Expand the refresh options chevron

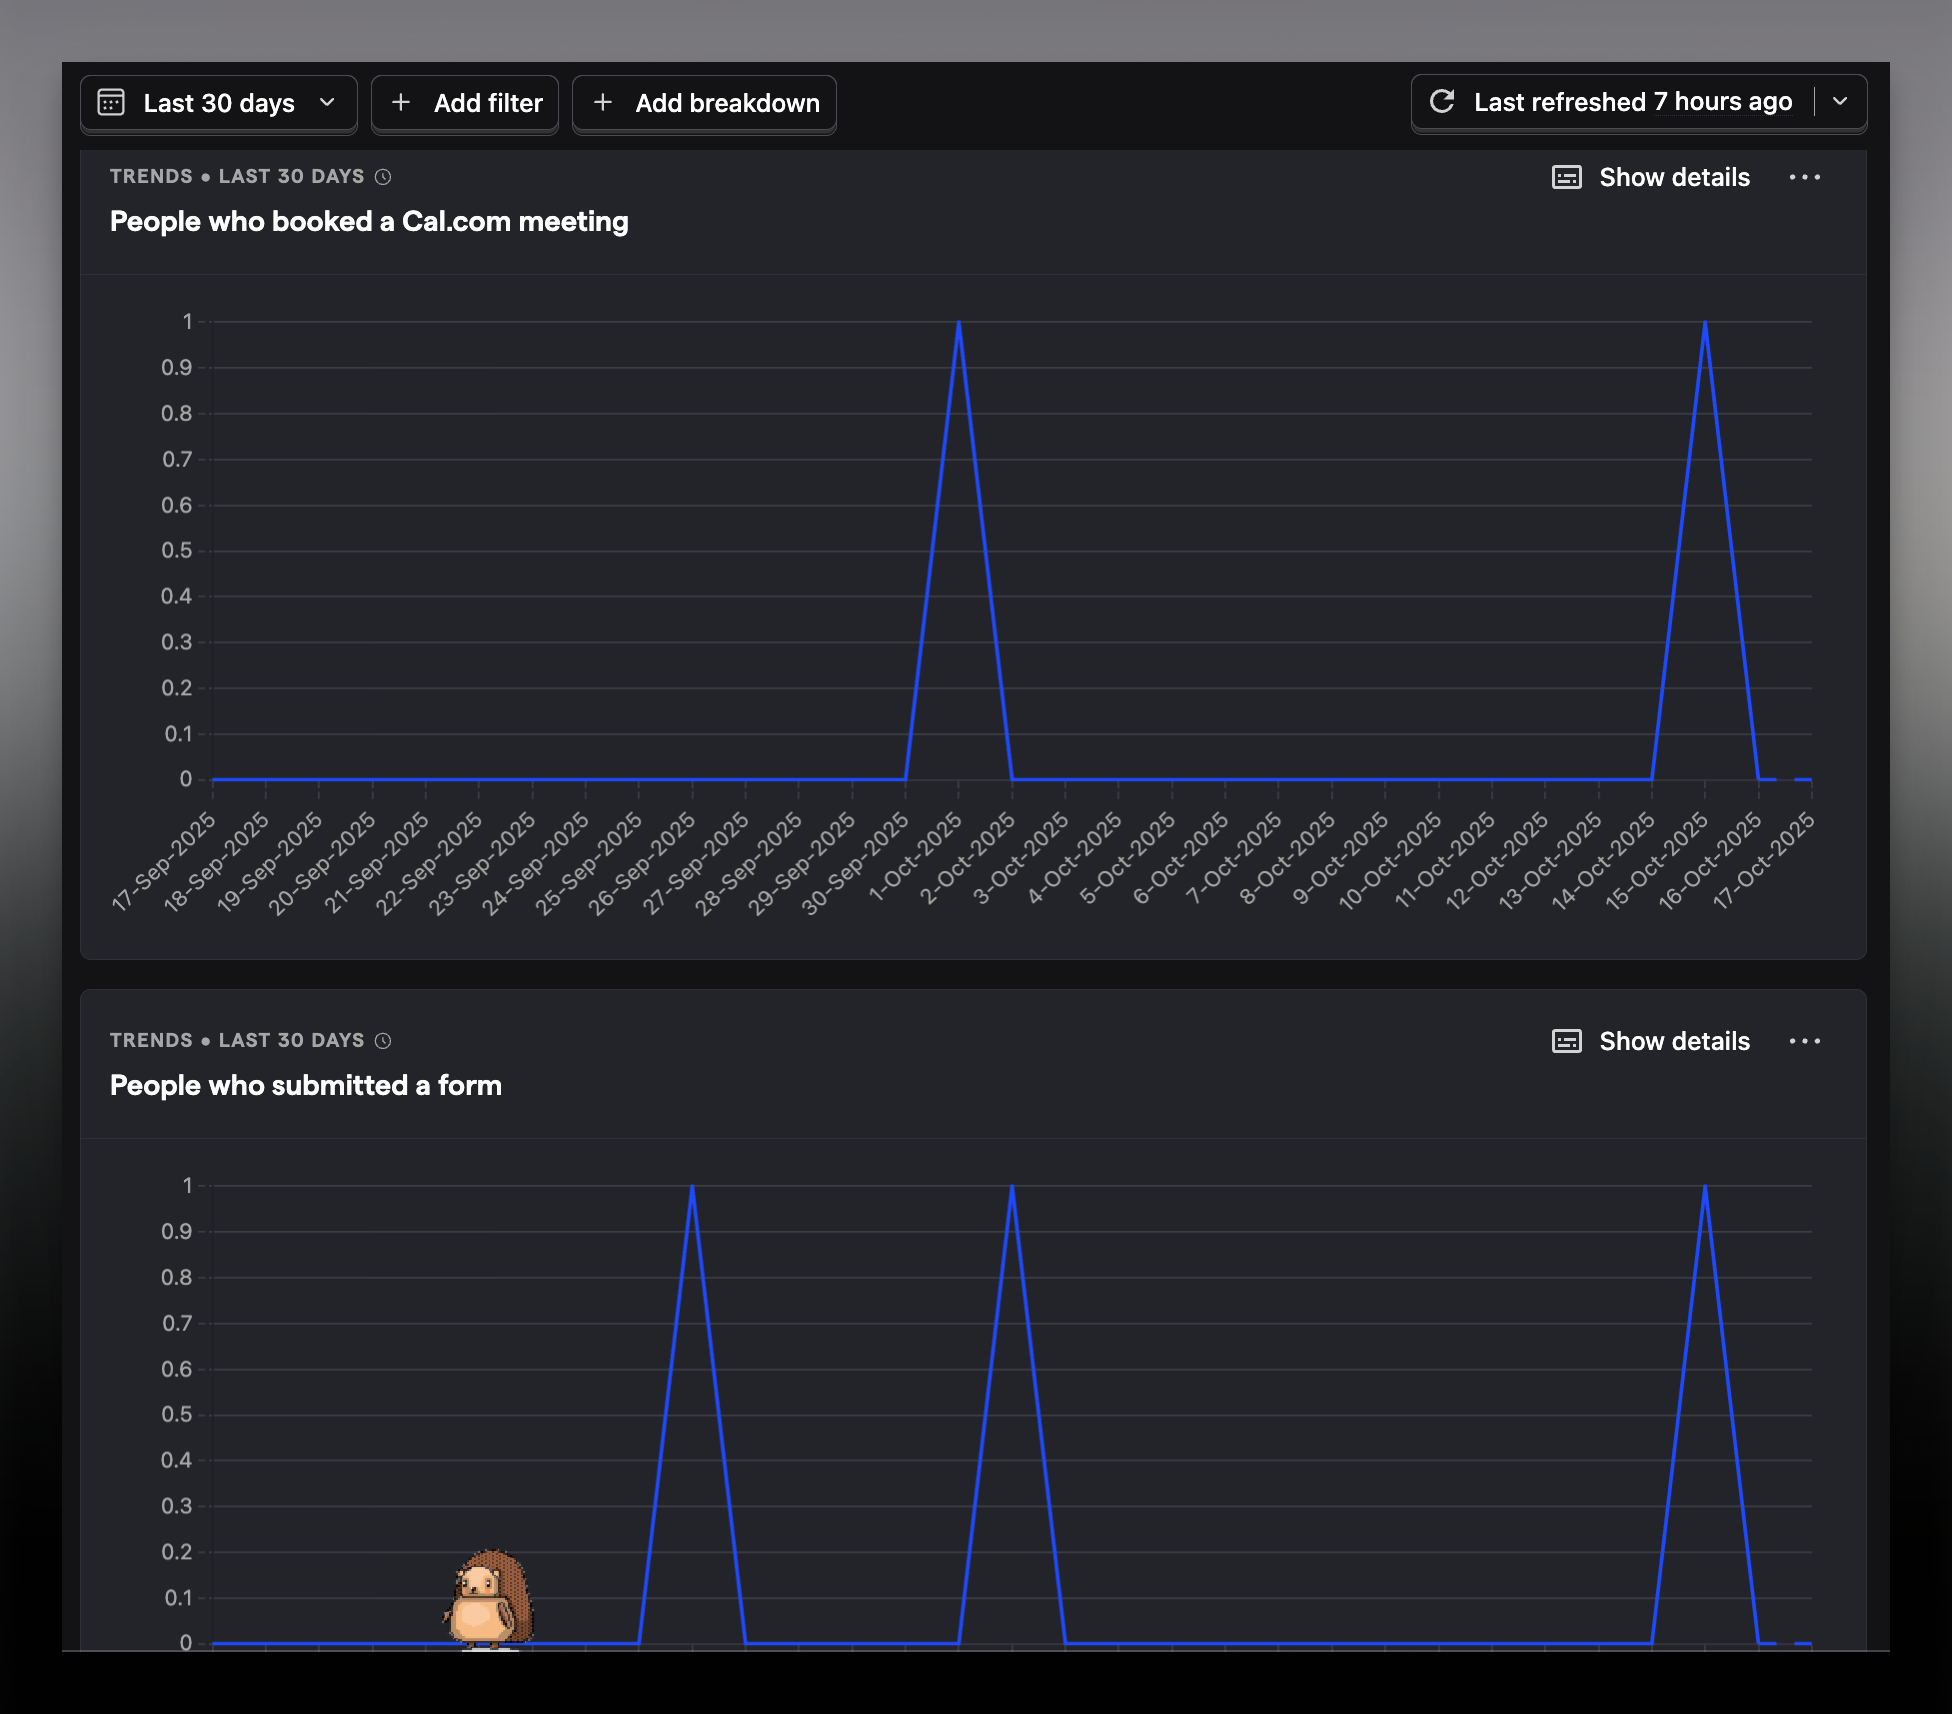[x=1840, y=102]
